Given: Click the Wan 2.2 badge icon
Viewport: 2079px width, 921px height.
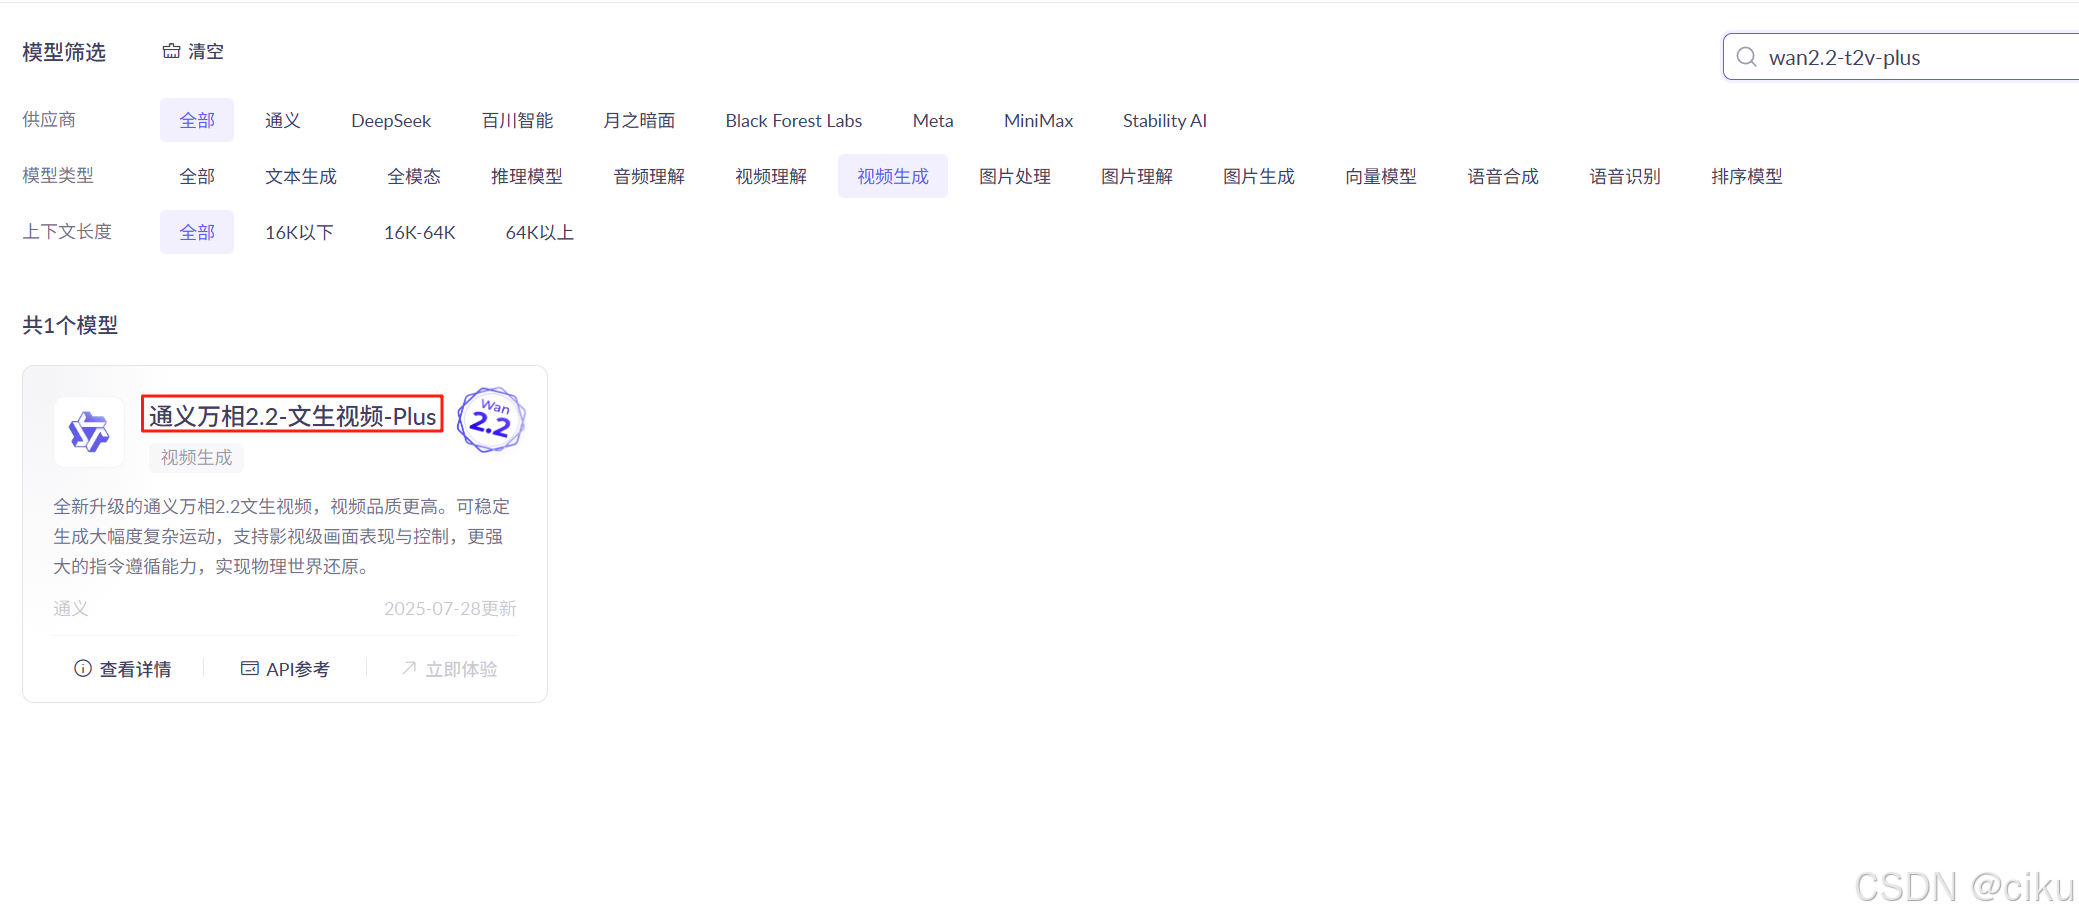Looking at the screenshot, I should [x=491, y=420].
